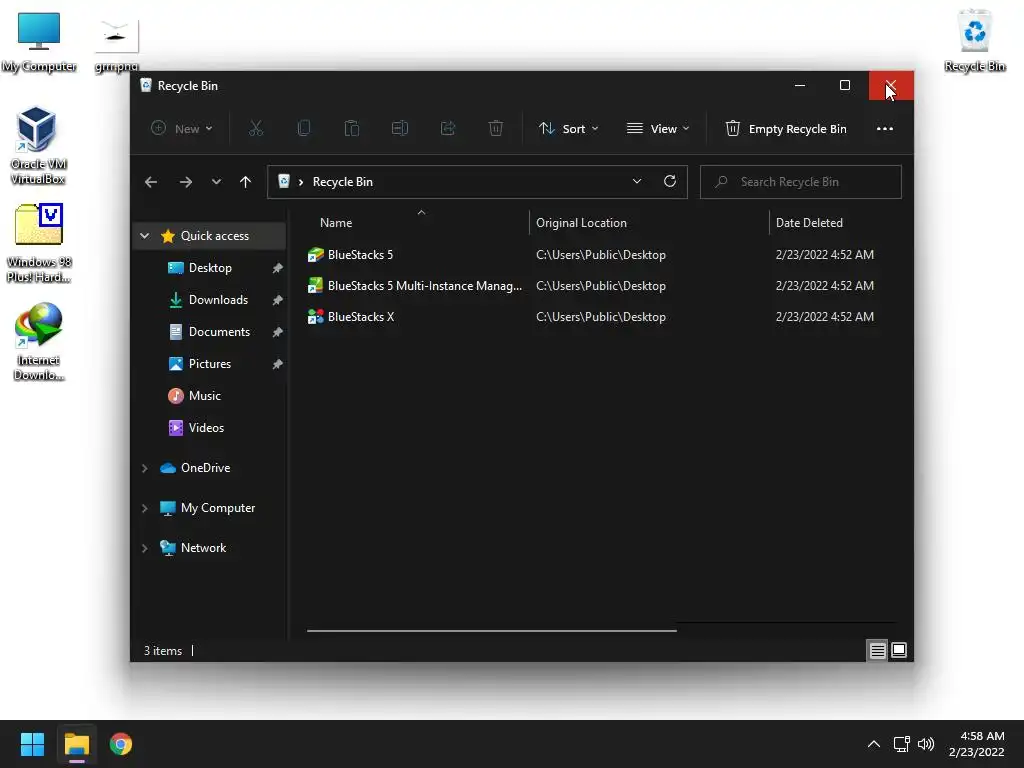Click the Paste clipboard icon

[351, 129]
